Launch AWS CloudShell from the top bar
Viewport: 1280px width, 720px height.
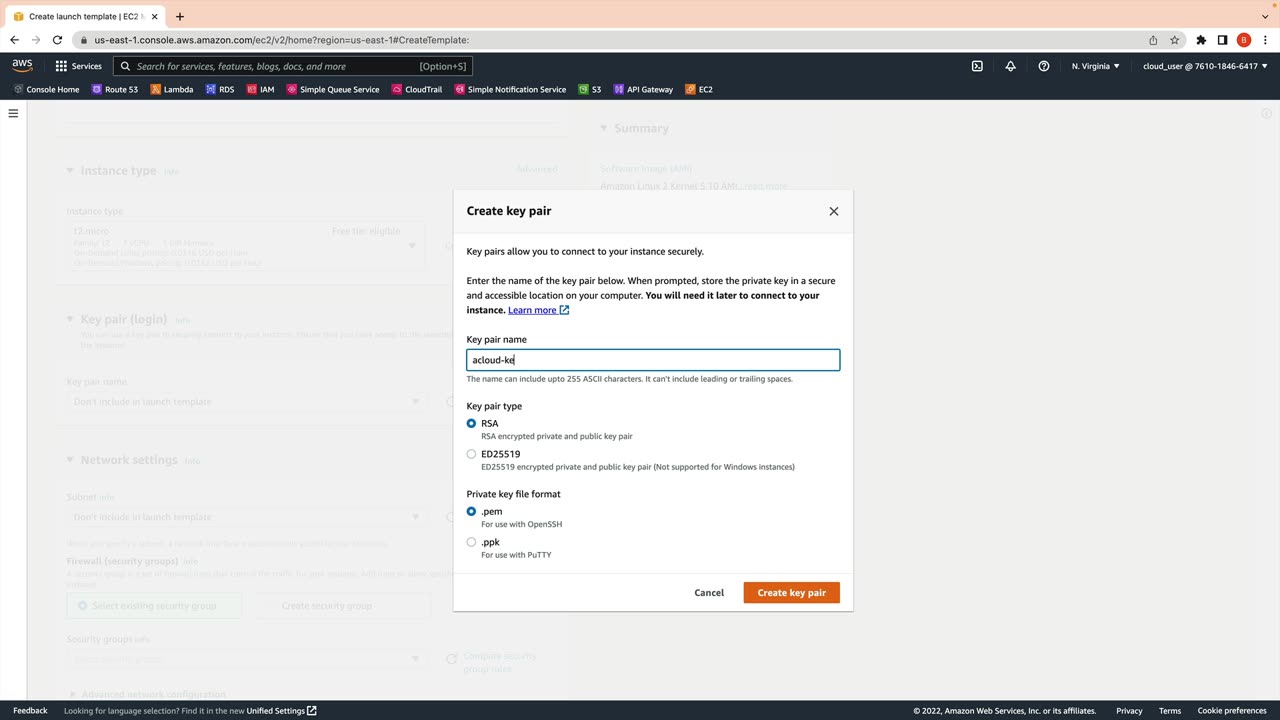(x=977, y=66)
